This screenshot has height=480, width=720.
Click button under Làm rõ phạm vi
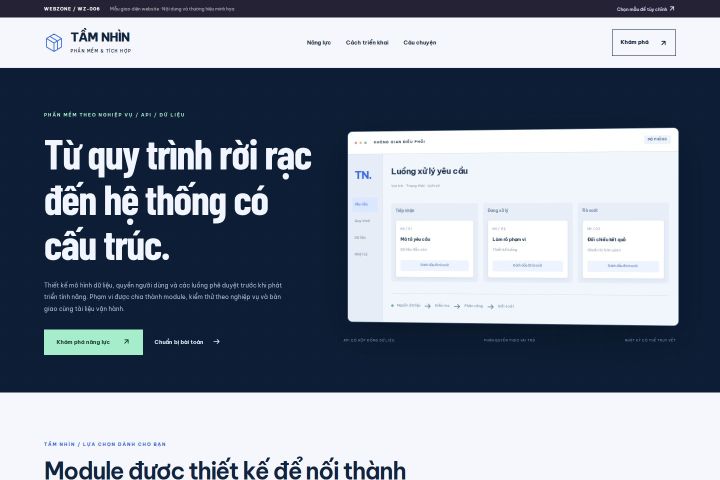click(x=527, y=265)
